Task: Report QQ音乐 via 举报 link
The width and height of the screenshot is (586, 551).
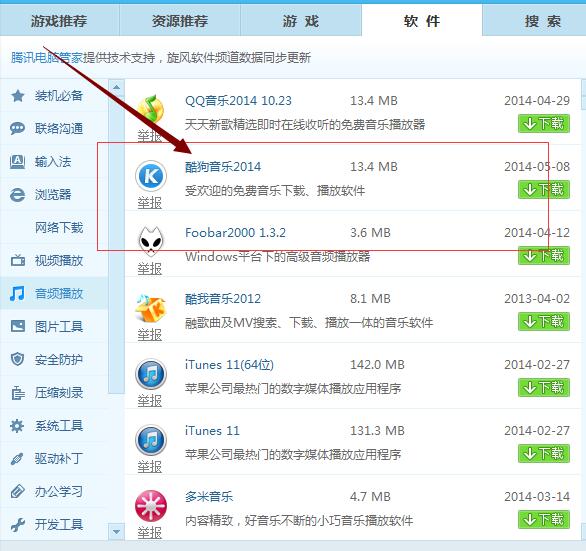Action: (149, 136)
